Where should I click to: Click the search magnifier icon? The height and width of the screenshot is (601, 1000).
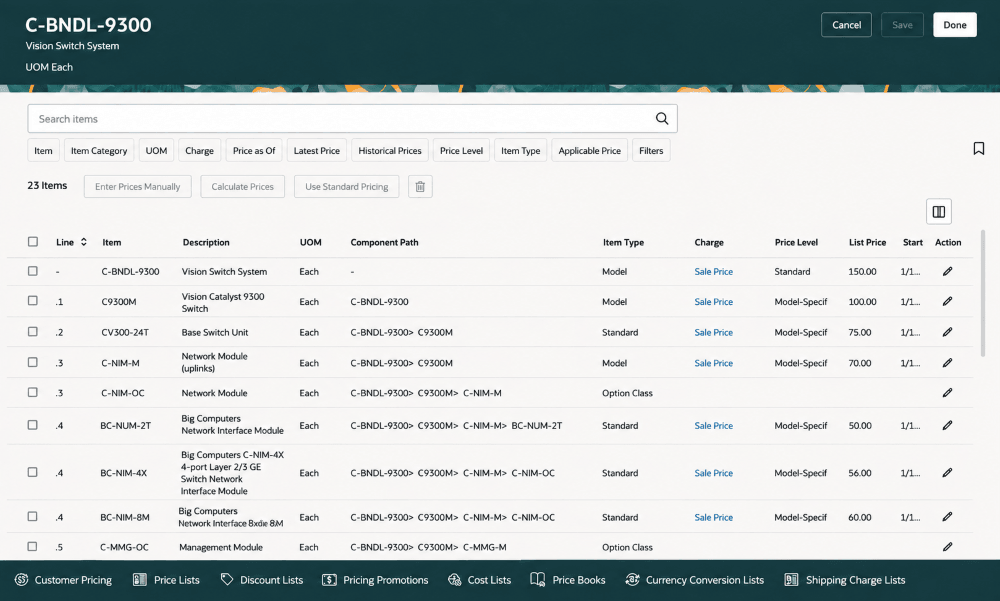point(662,119)
